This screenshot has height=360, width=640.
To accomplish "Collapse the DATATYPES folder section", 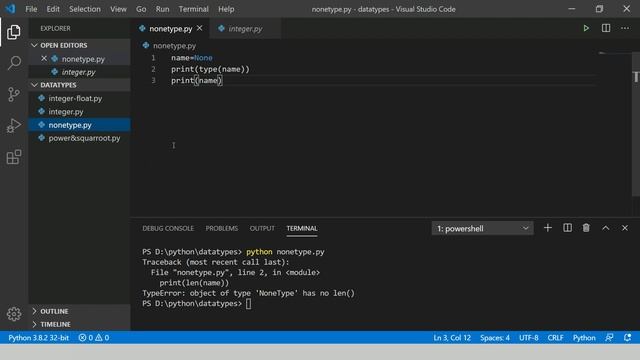I will [x=34, y=85].
